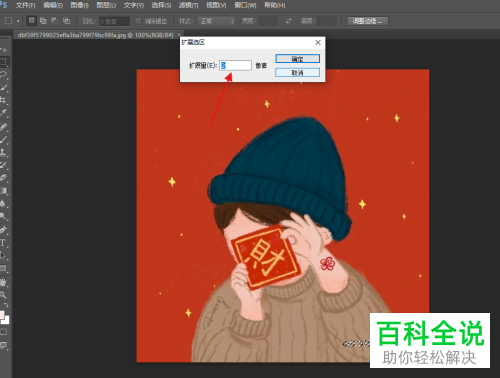Viewport: 500px width, 378px height.
Task: Select the Quick Selection tool
Action: (x=3, y=87)
